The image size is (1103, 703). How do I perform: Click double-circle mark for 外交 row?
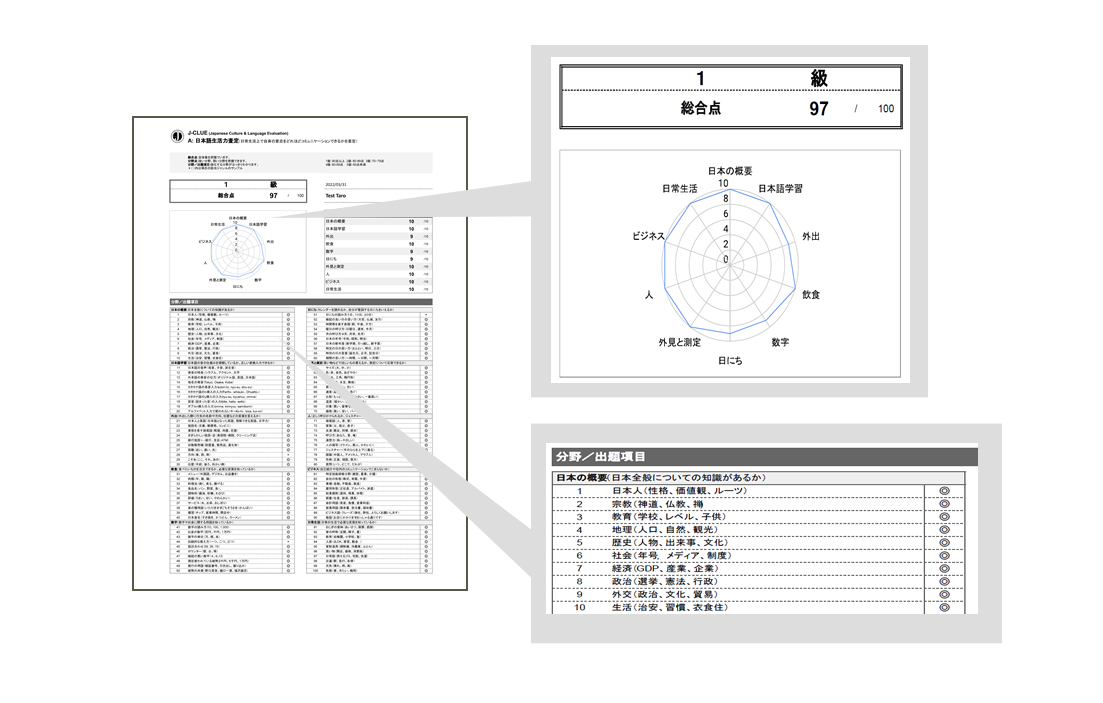944,595
